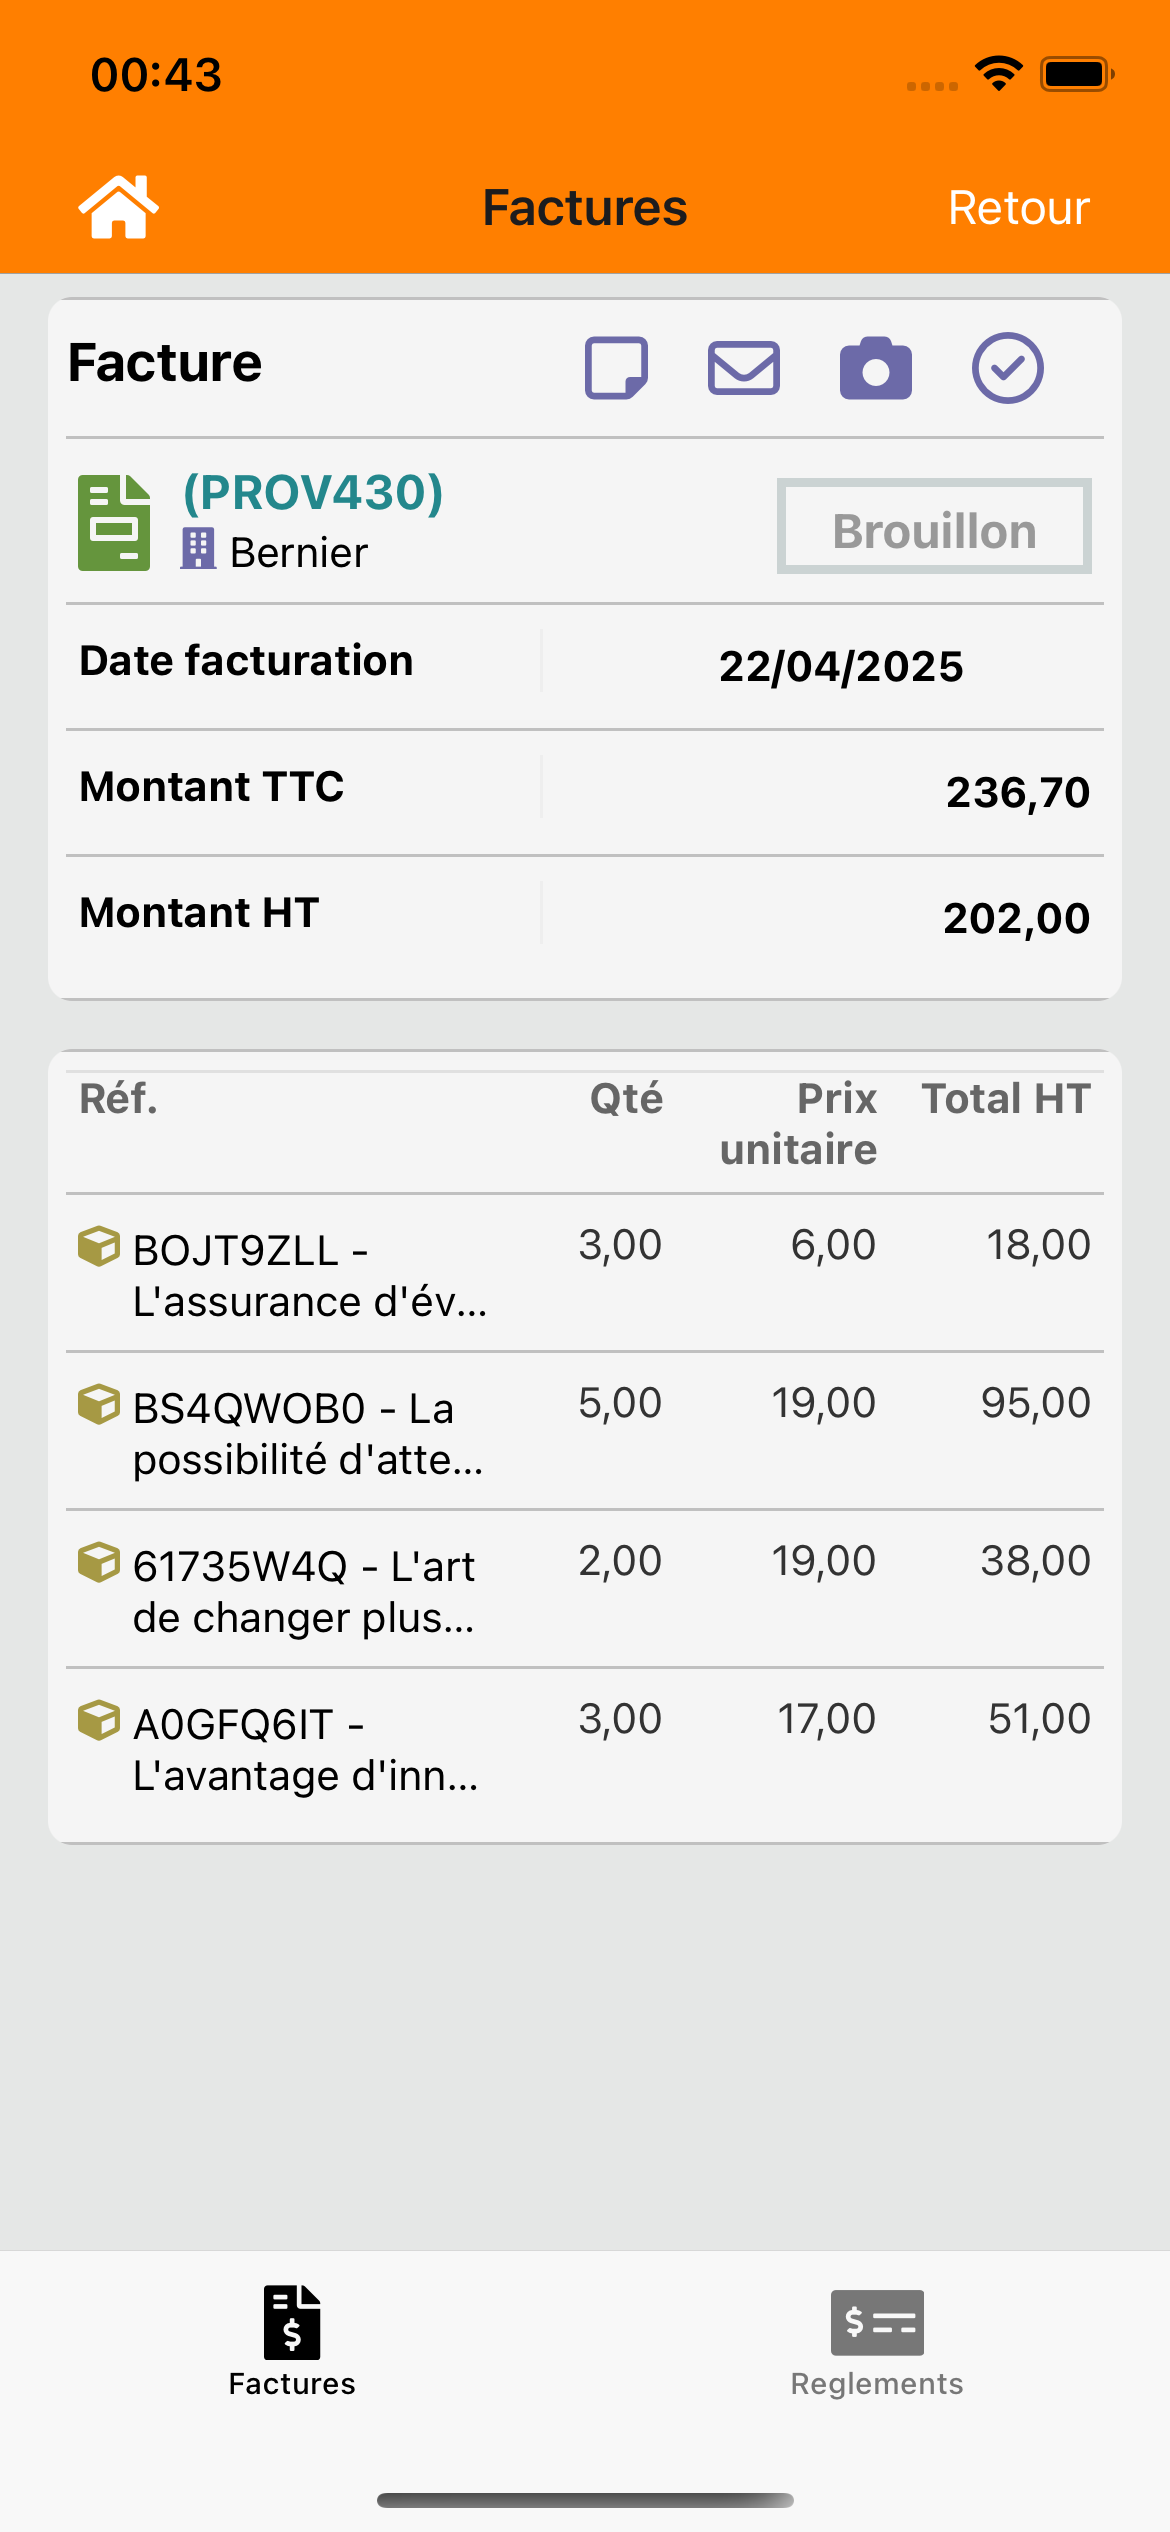
Task: Send invoice via envelope icon
Action: [744, 368]
